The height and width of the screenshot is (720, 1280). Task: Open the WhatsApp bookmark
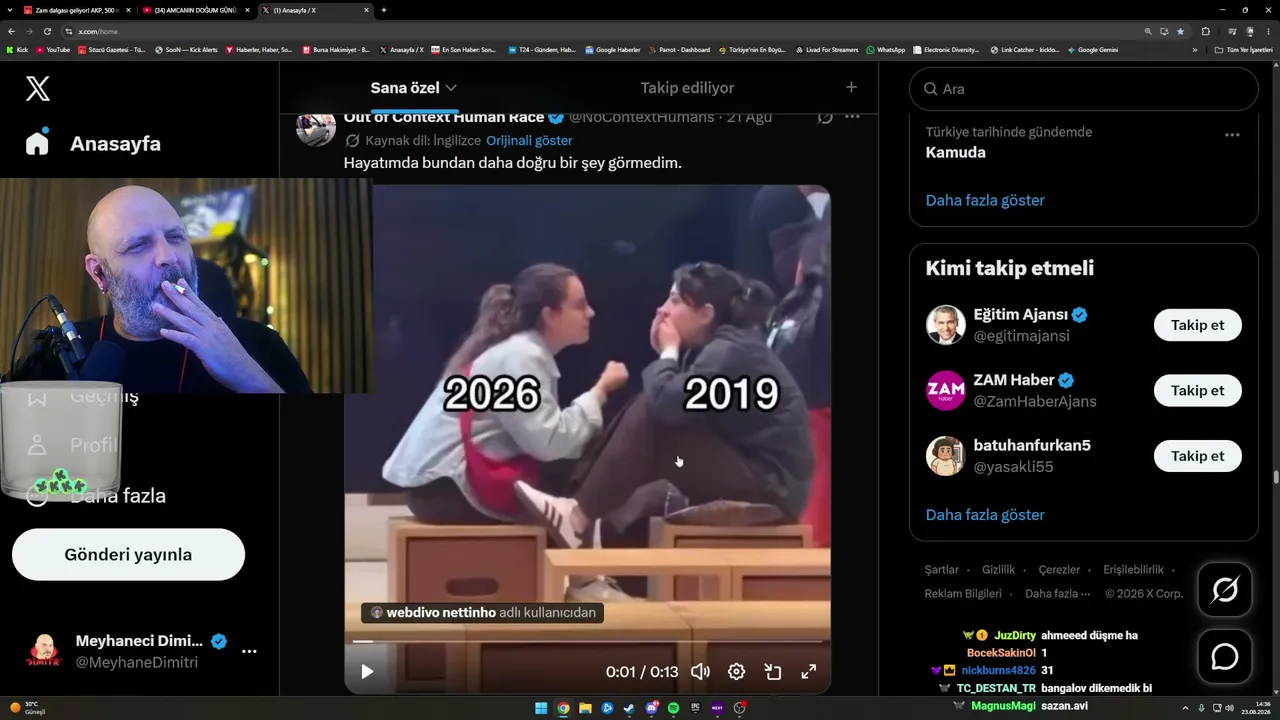(x=885, y=50)
